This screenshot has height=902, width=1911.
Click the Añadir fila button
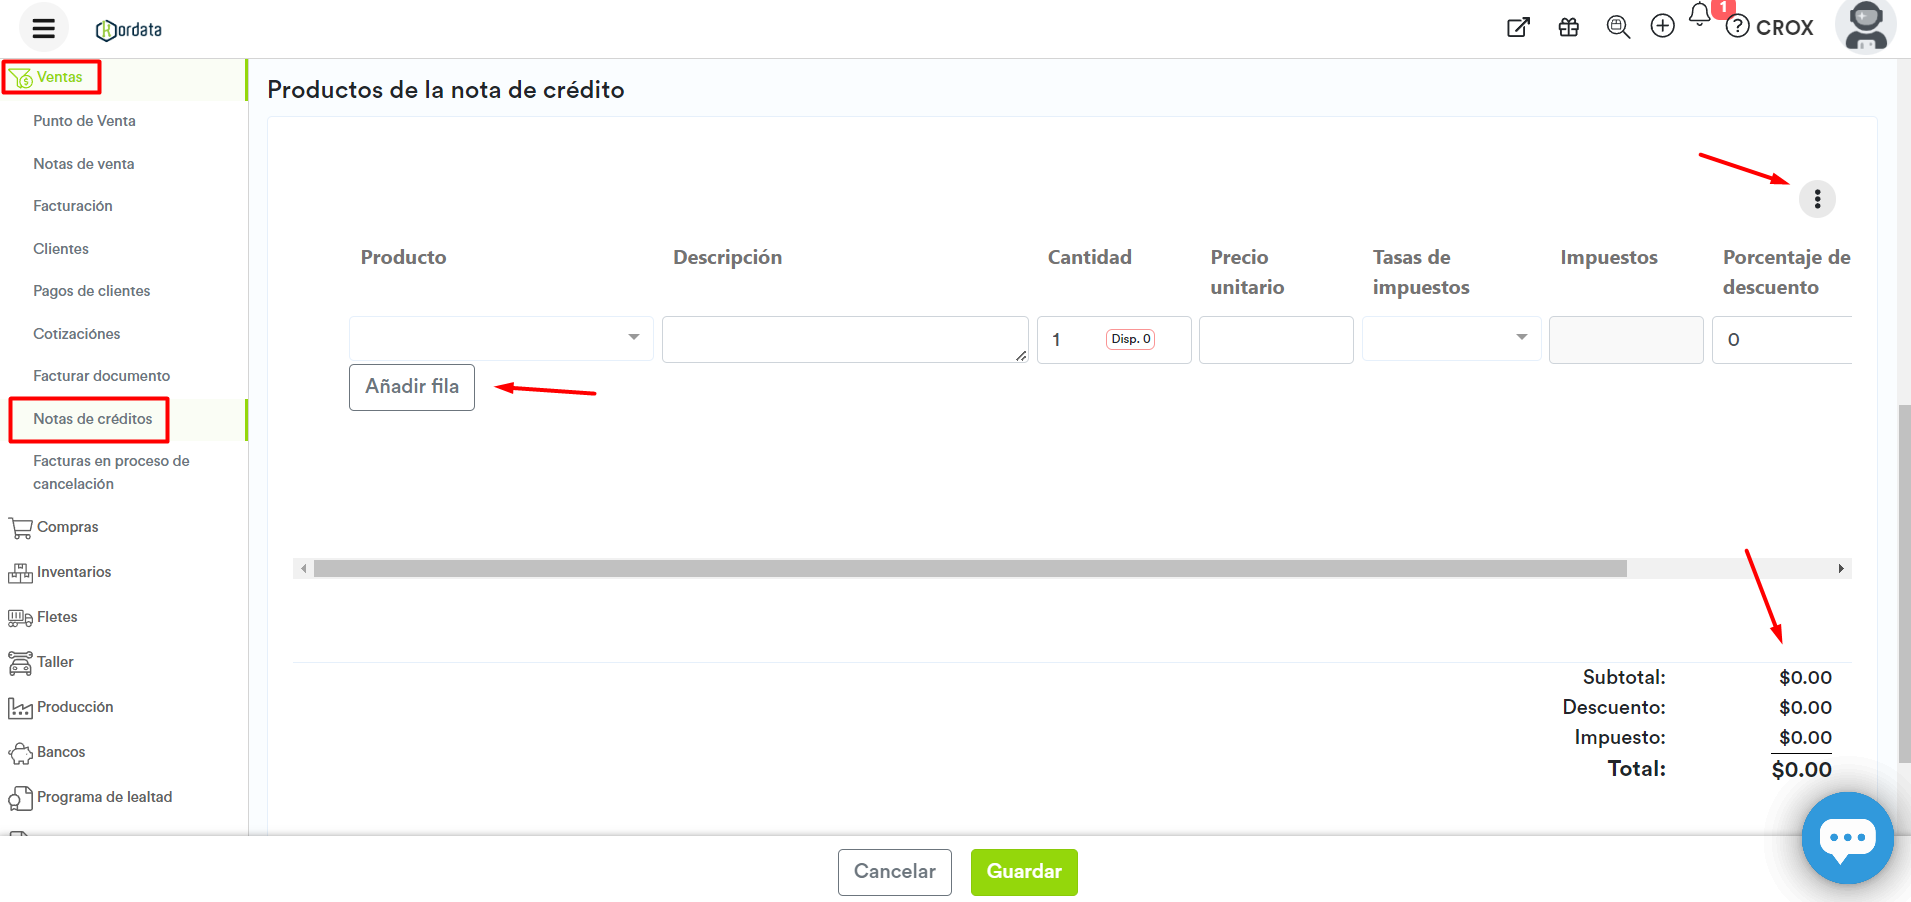[x=411, y=387]
